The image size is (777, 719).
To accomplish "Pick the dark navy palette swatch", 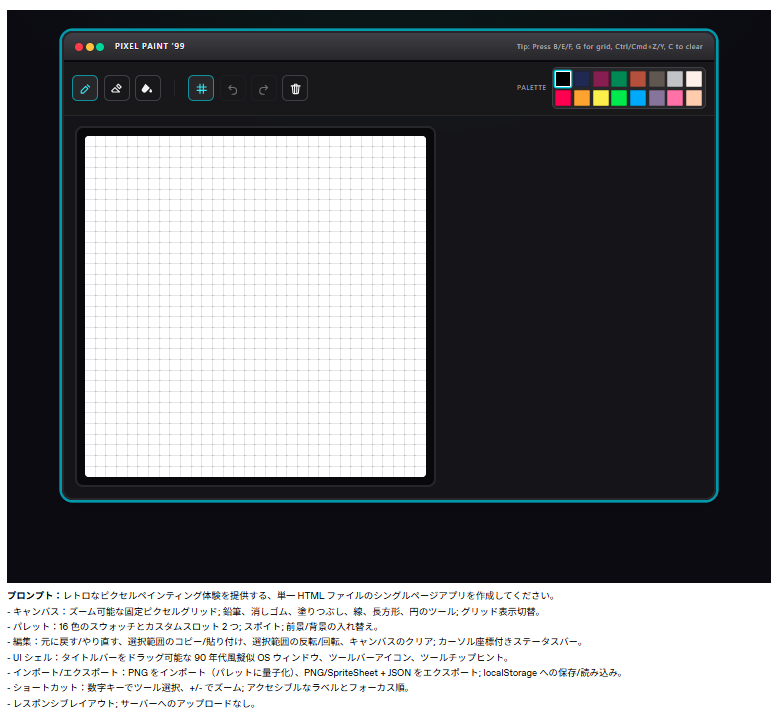I will 582,79.
